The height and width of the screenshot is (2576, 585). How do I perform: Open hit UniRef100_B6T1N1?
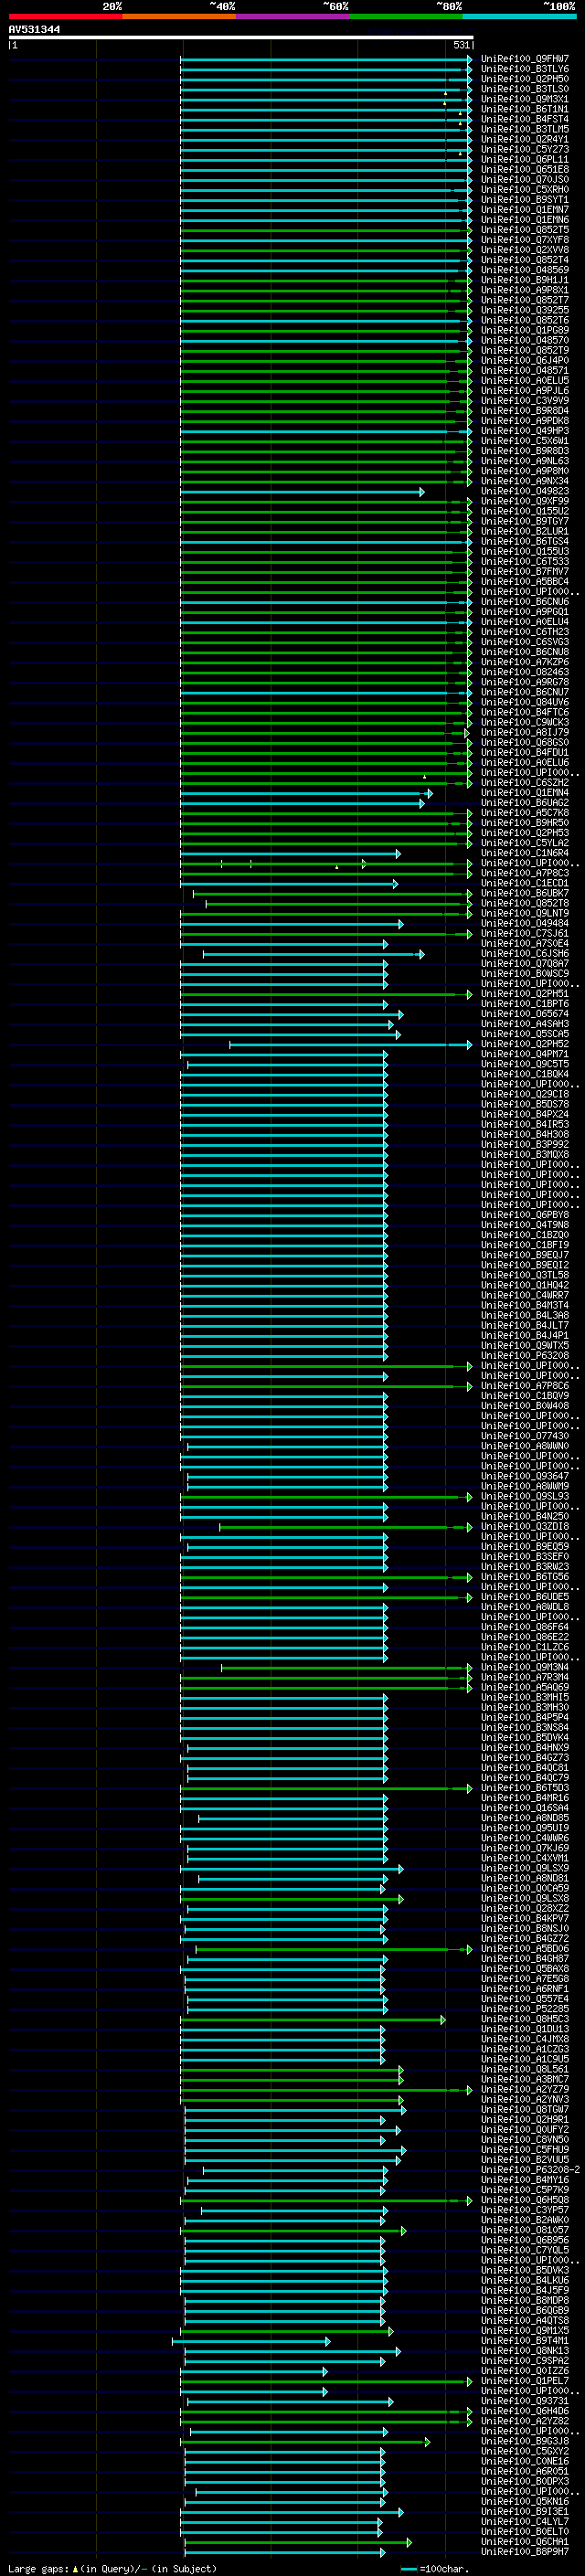[x=525, y=109]
